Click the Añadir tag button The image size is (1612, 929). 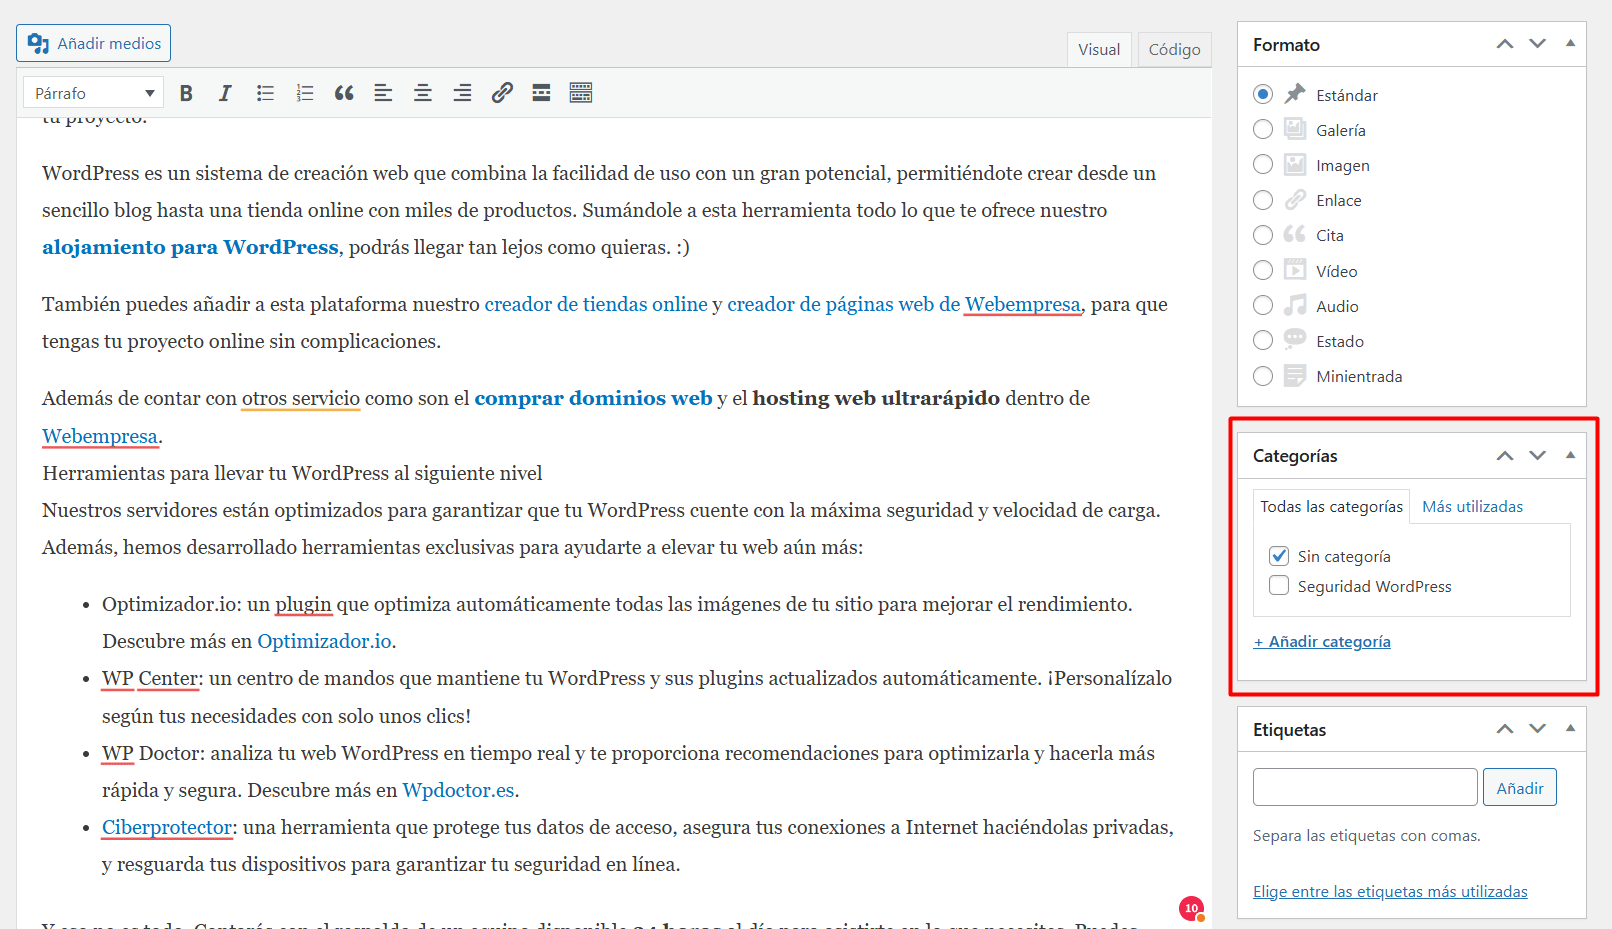click(1519, 787)
